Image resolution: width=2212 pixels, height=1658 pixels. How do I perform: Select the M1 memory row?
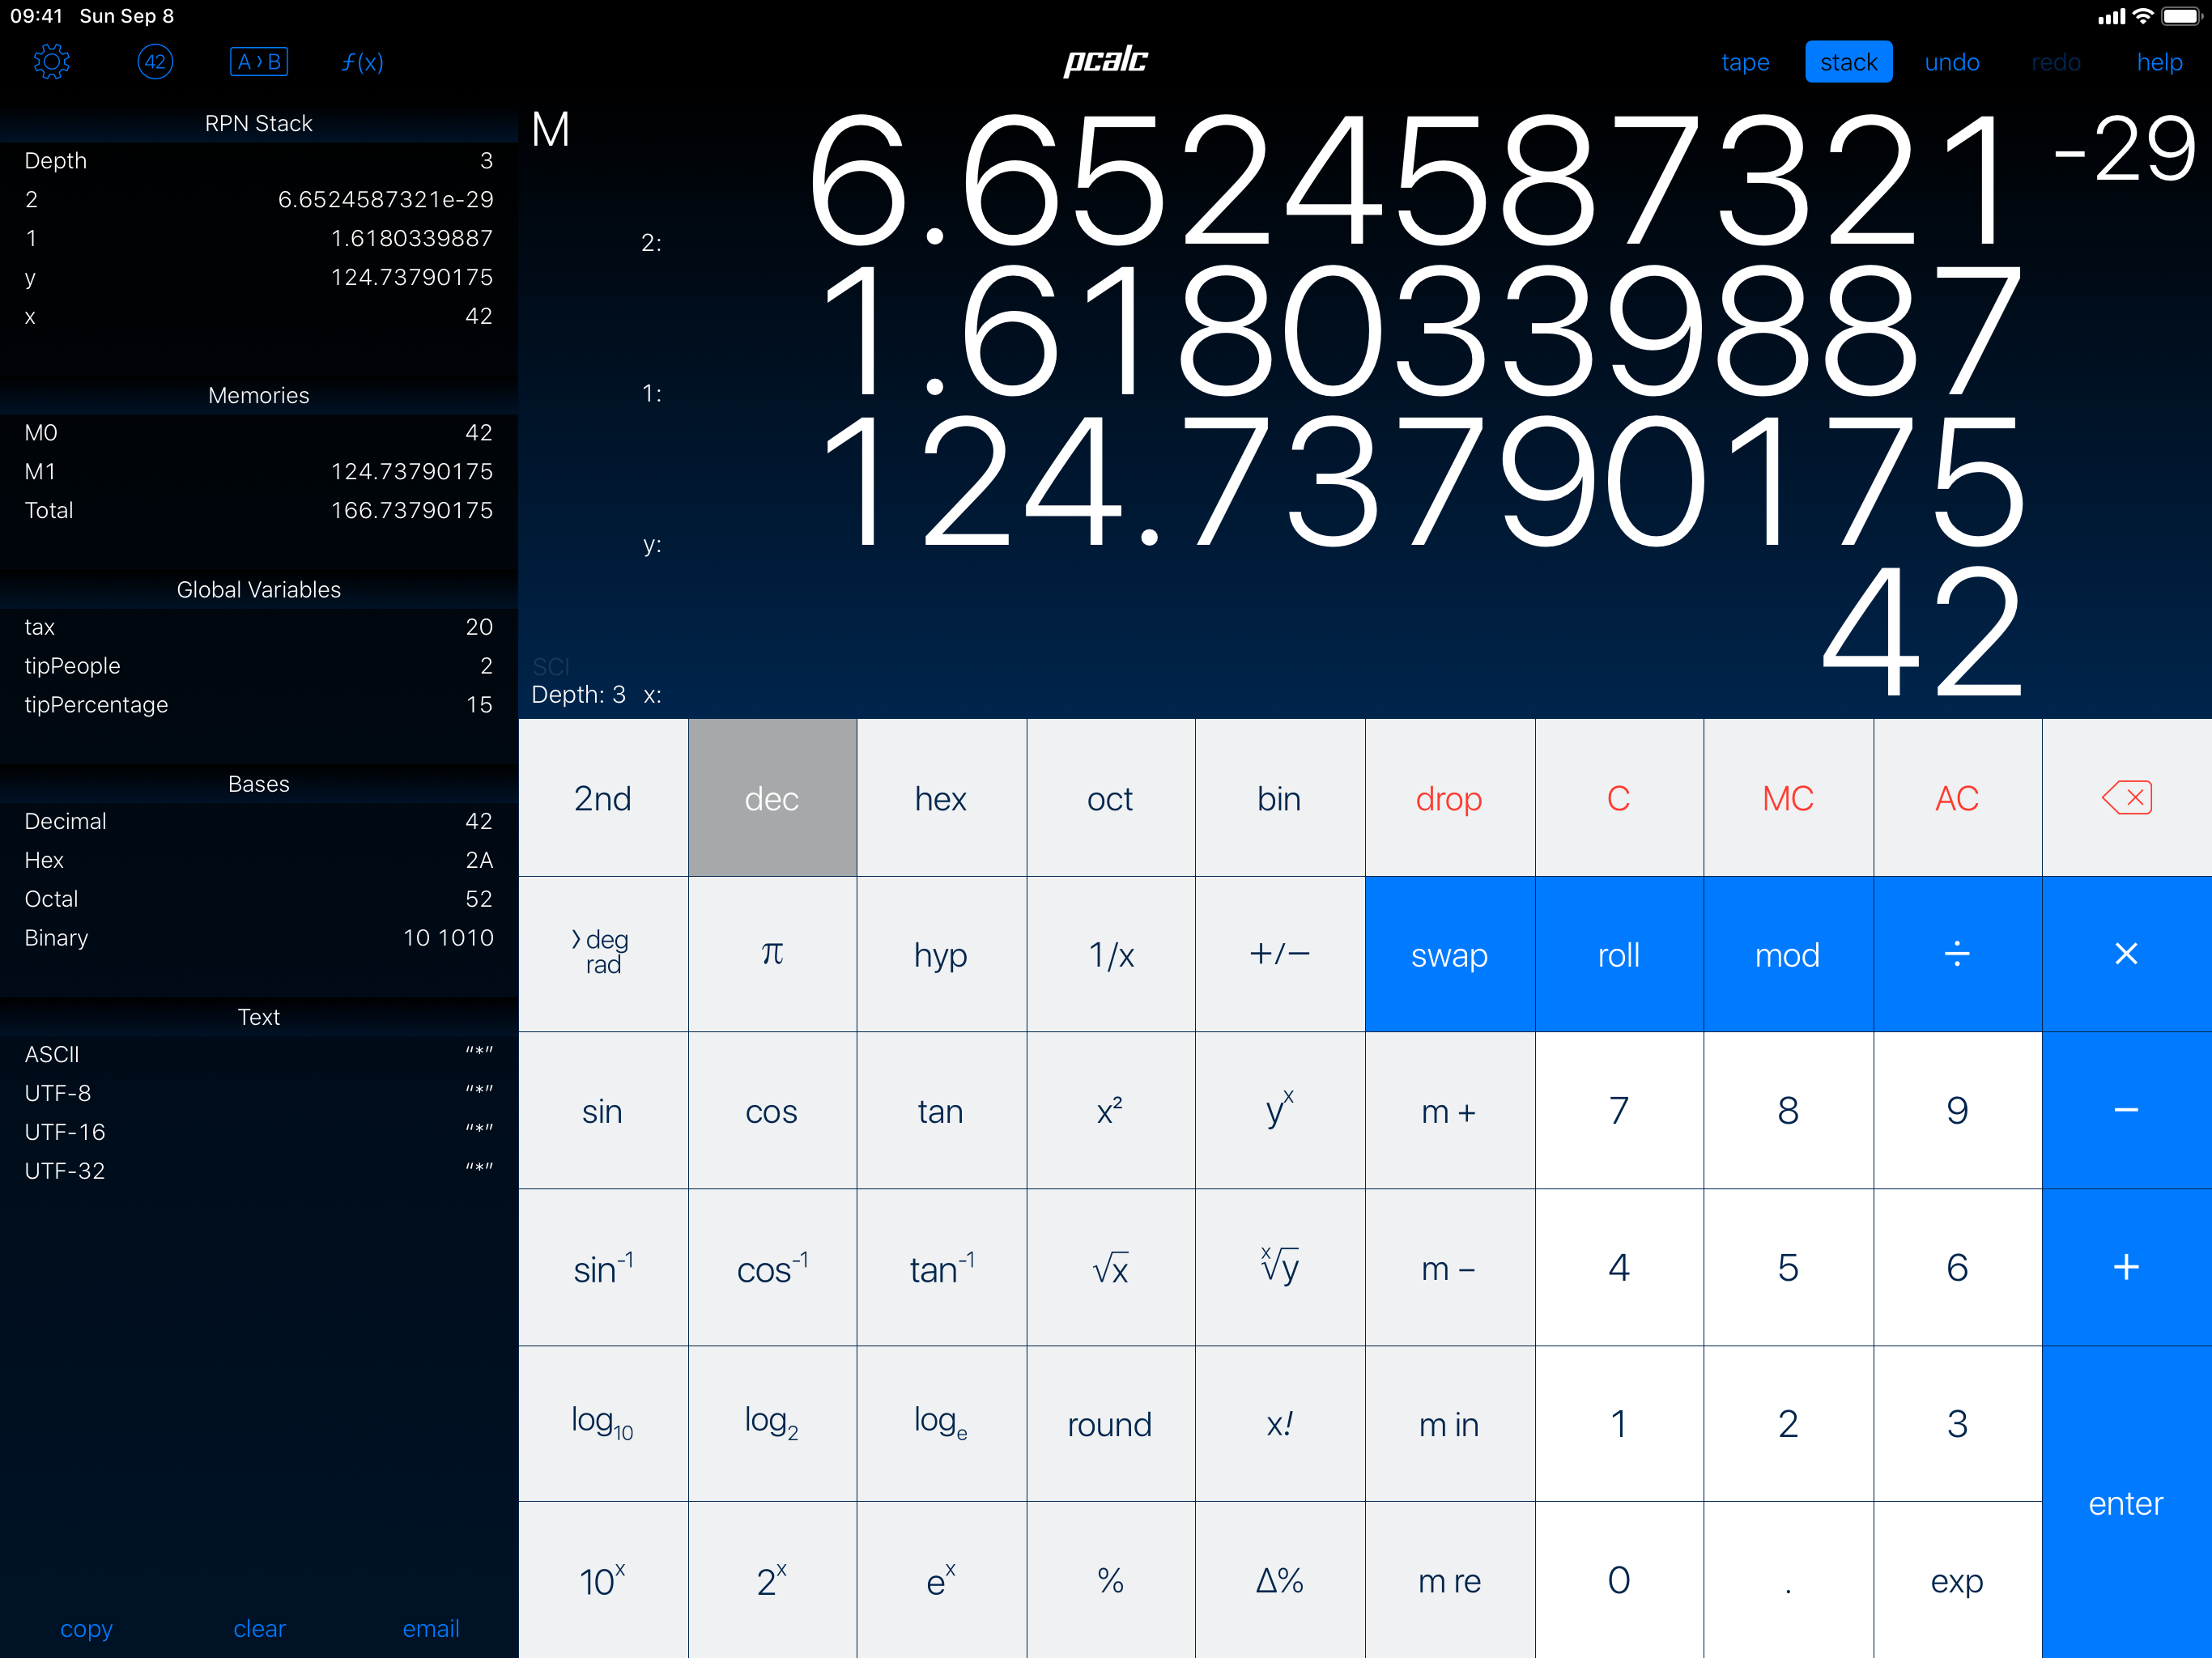(x=258, y=471)
